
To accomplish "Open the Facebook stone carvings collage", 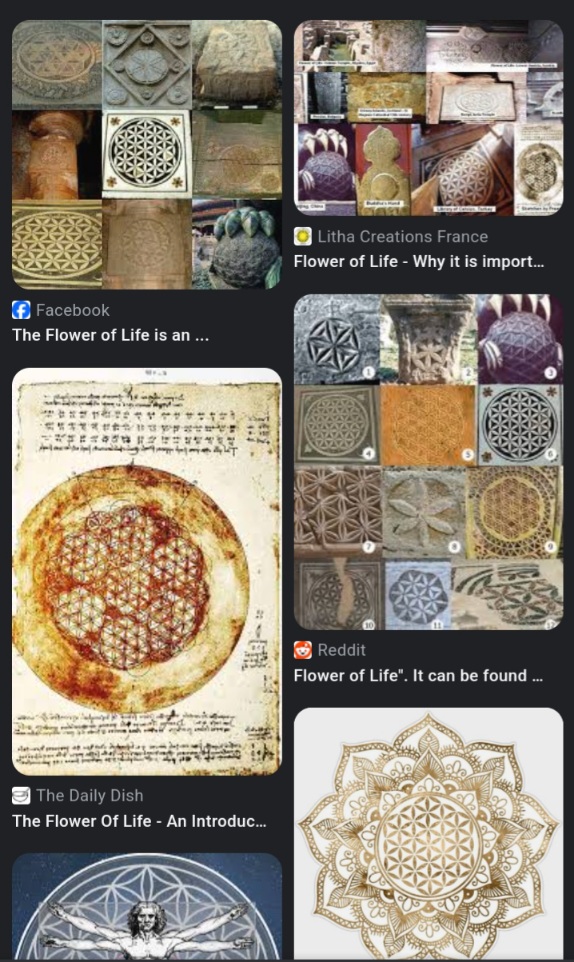I will [147, 155].
